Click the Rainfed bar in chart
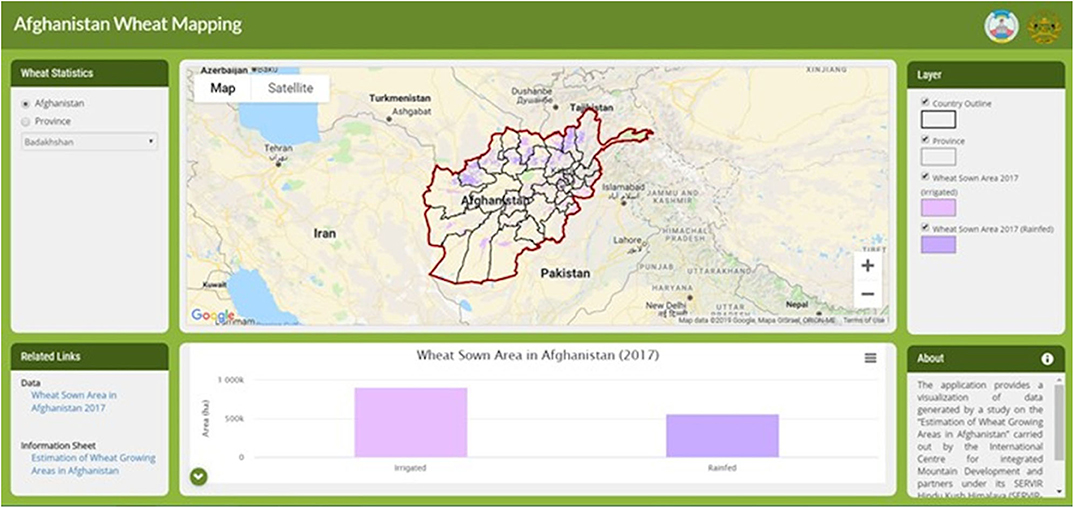This screenshot has width=1074, height=508. 723,435
